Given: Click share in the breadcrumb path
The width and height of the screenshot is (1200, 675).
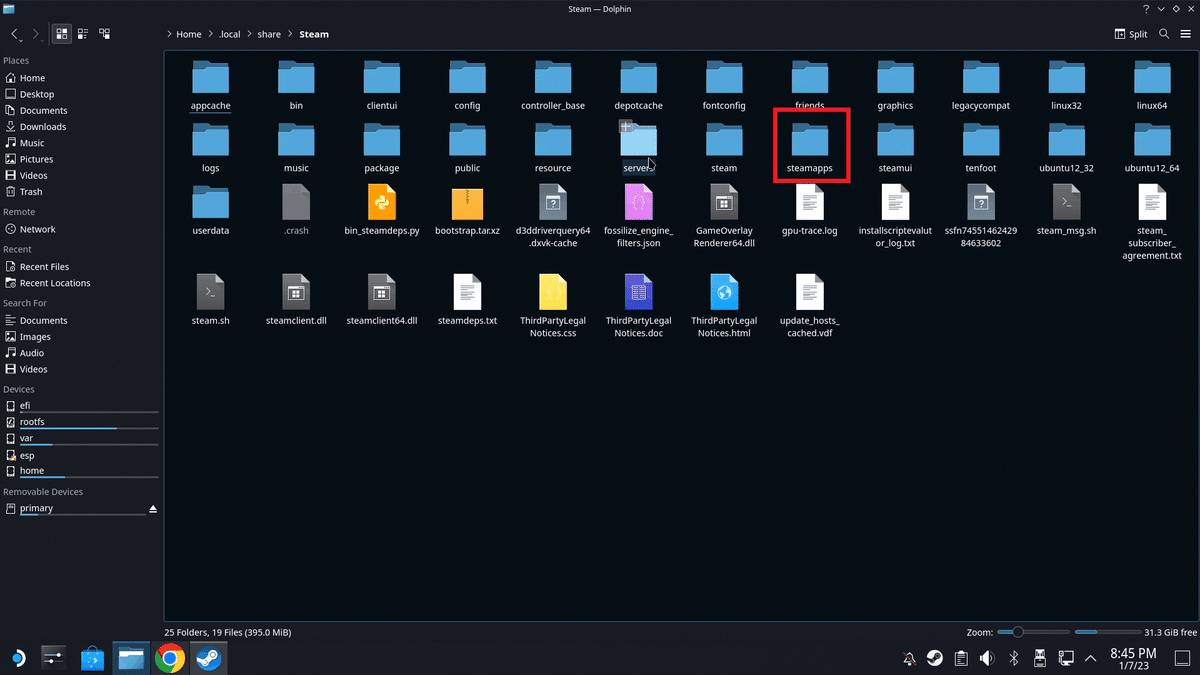Looking at the screenshot, I should pos(269,34).
